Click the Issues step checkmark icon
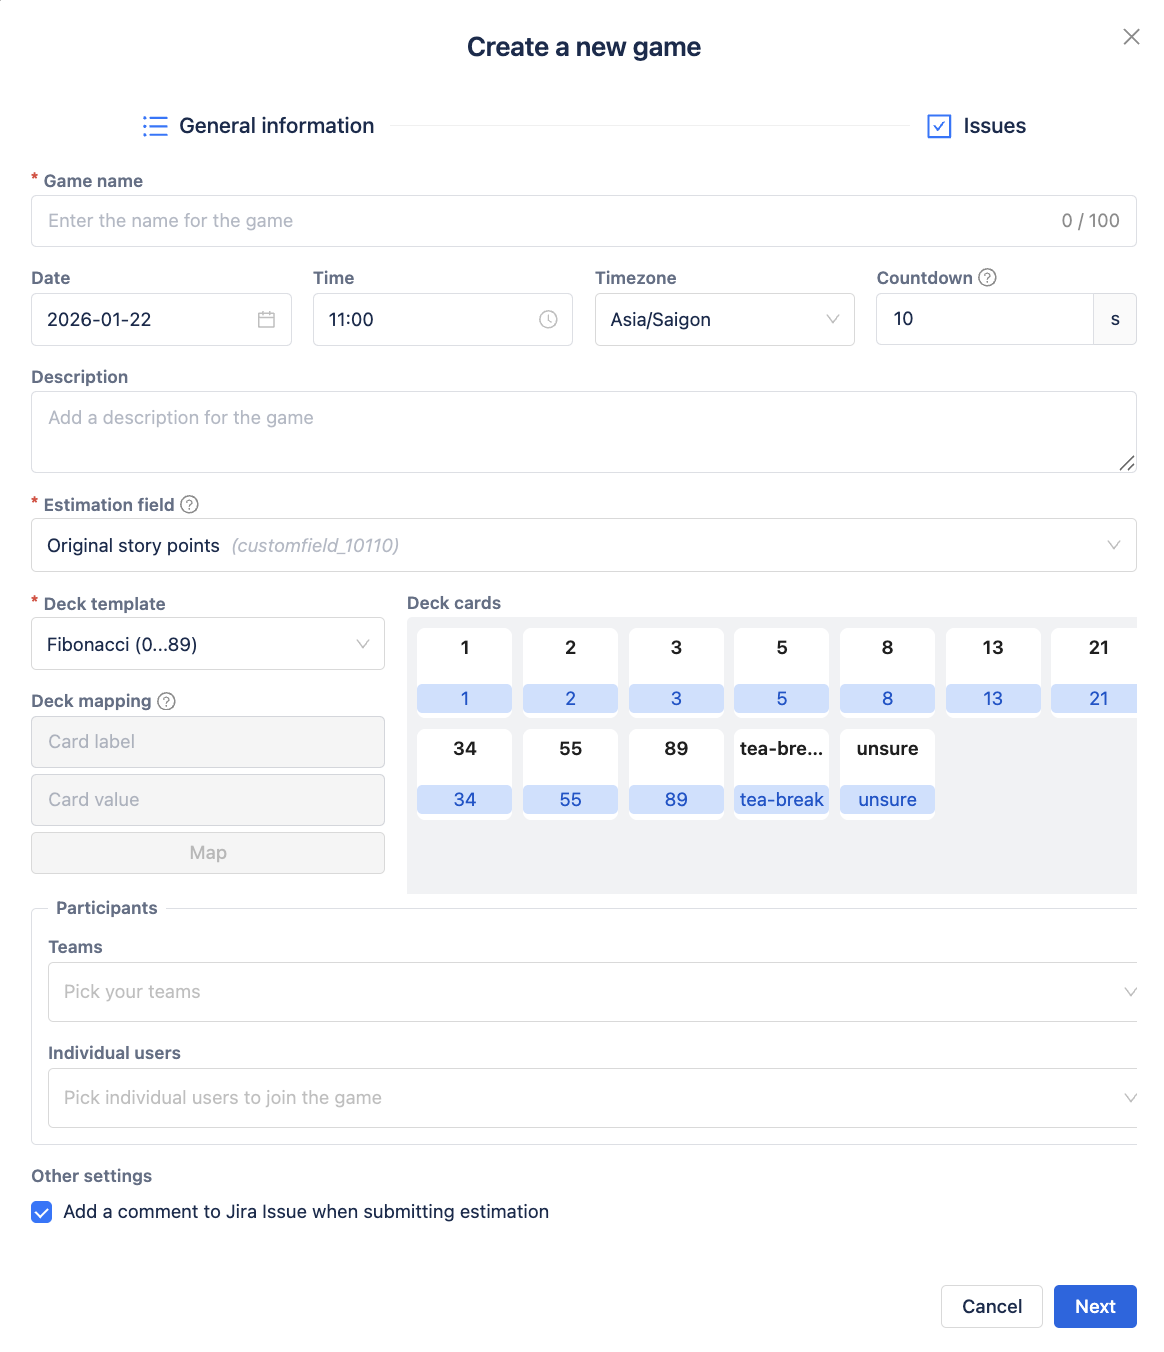1164x1352 pixels. point(939,126)
